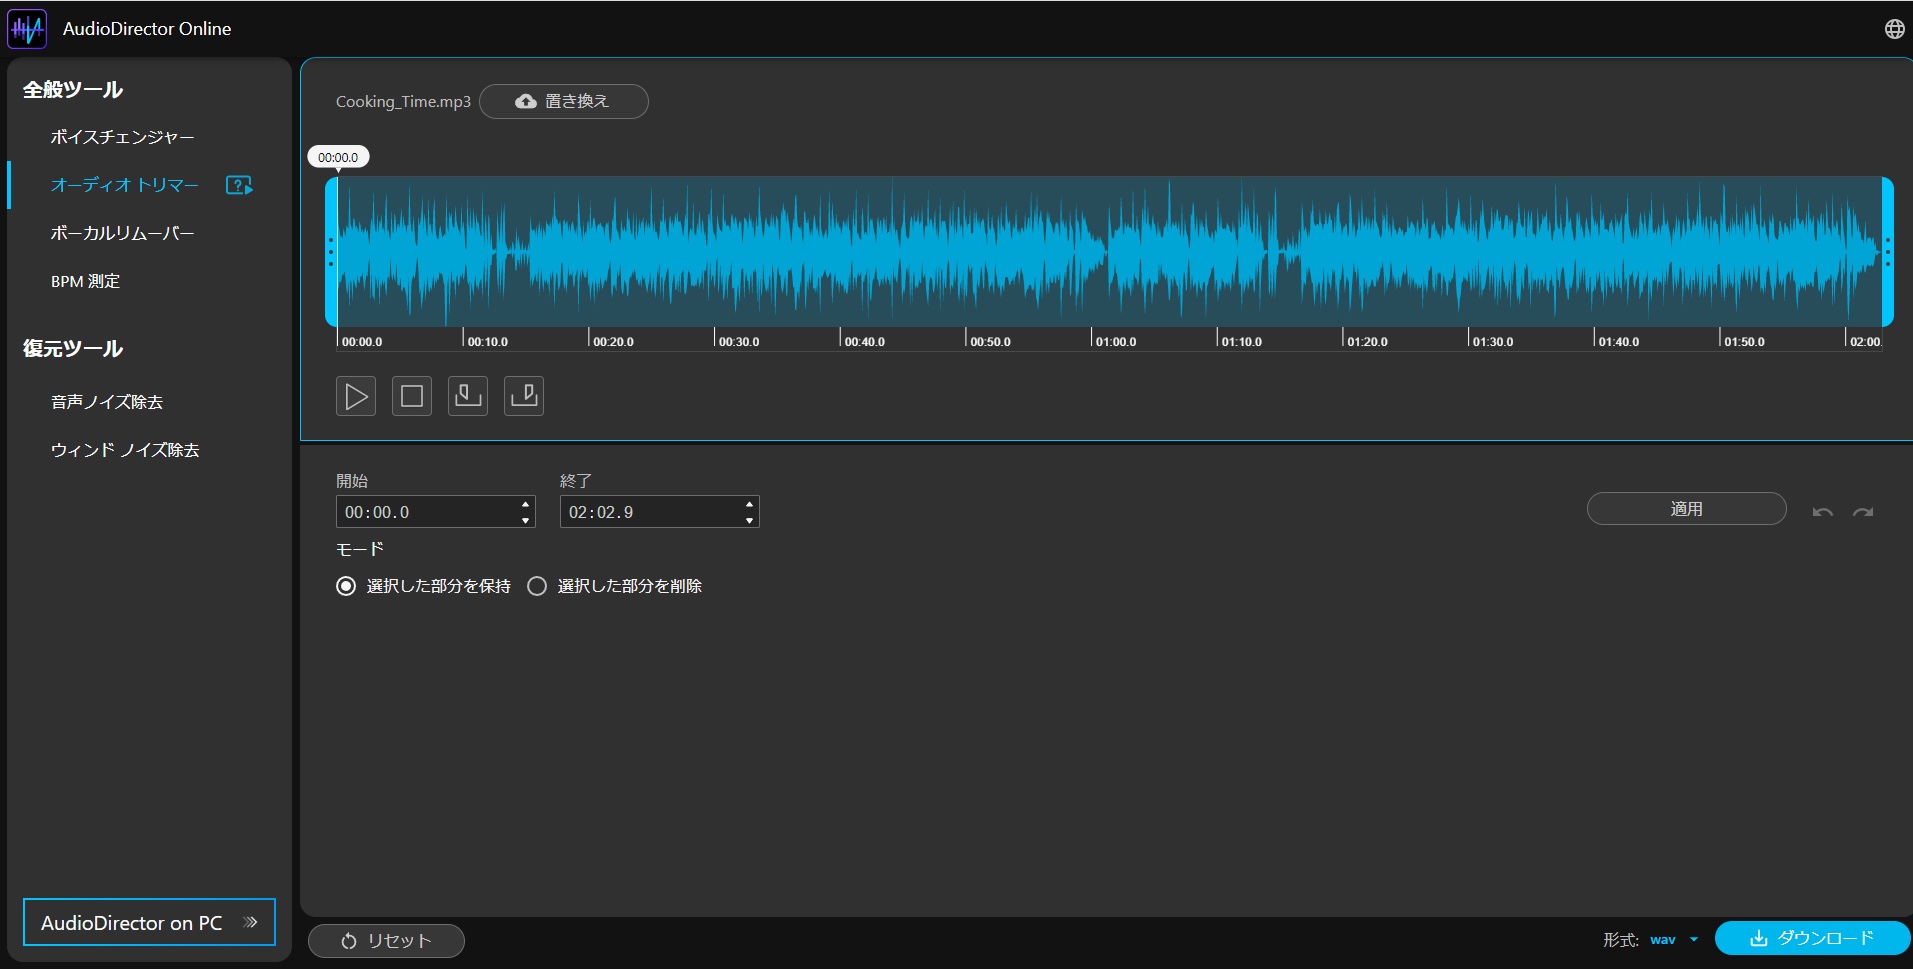Set the mark-in point at playhead
This screenshot has height=969, width=1913.
pyautogui.click(x=468, y=396)
